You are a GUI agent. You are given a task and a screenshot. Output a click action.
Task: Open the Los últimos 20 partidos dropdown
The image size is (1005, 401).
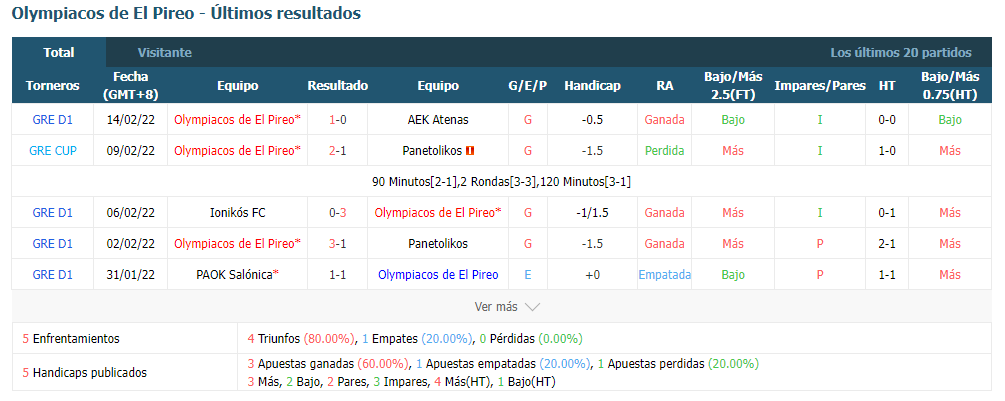(x=901, y=53)
